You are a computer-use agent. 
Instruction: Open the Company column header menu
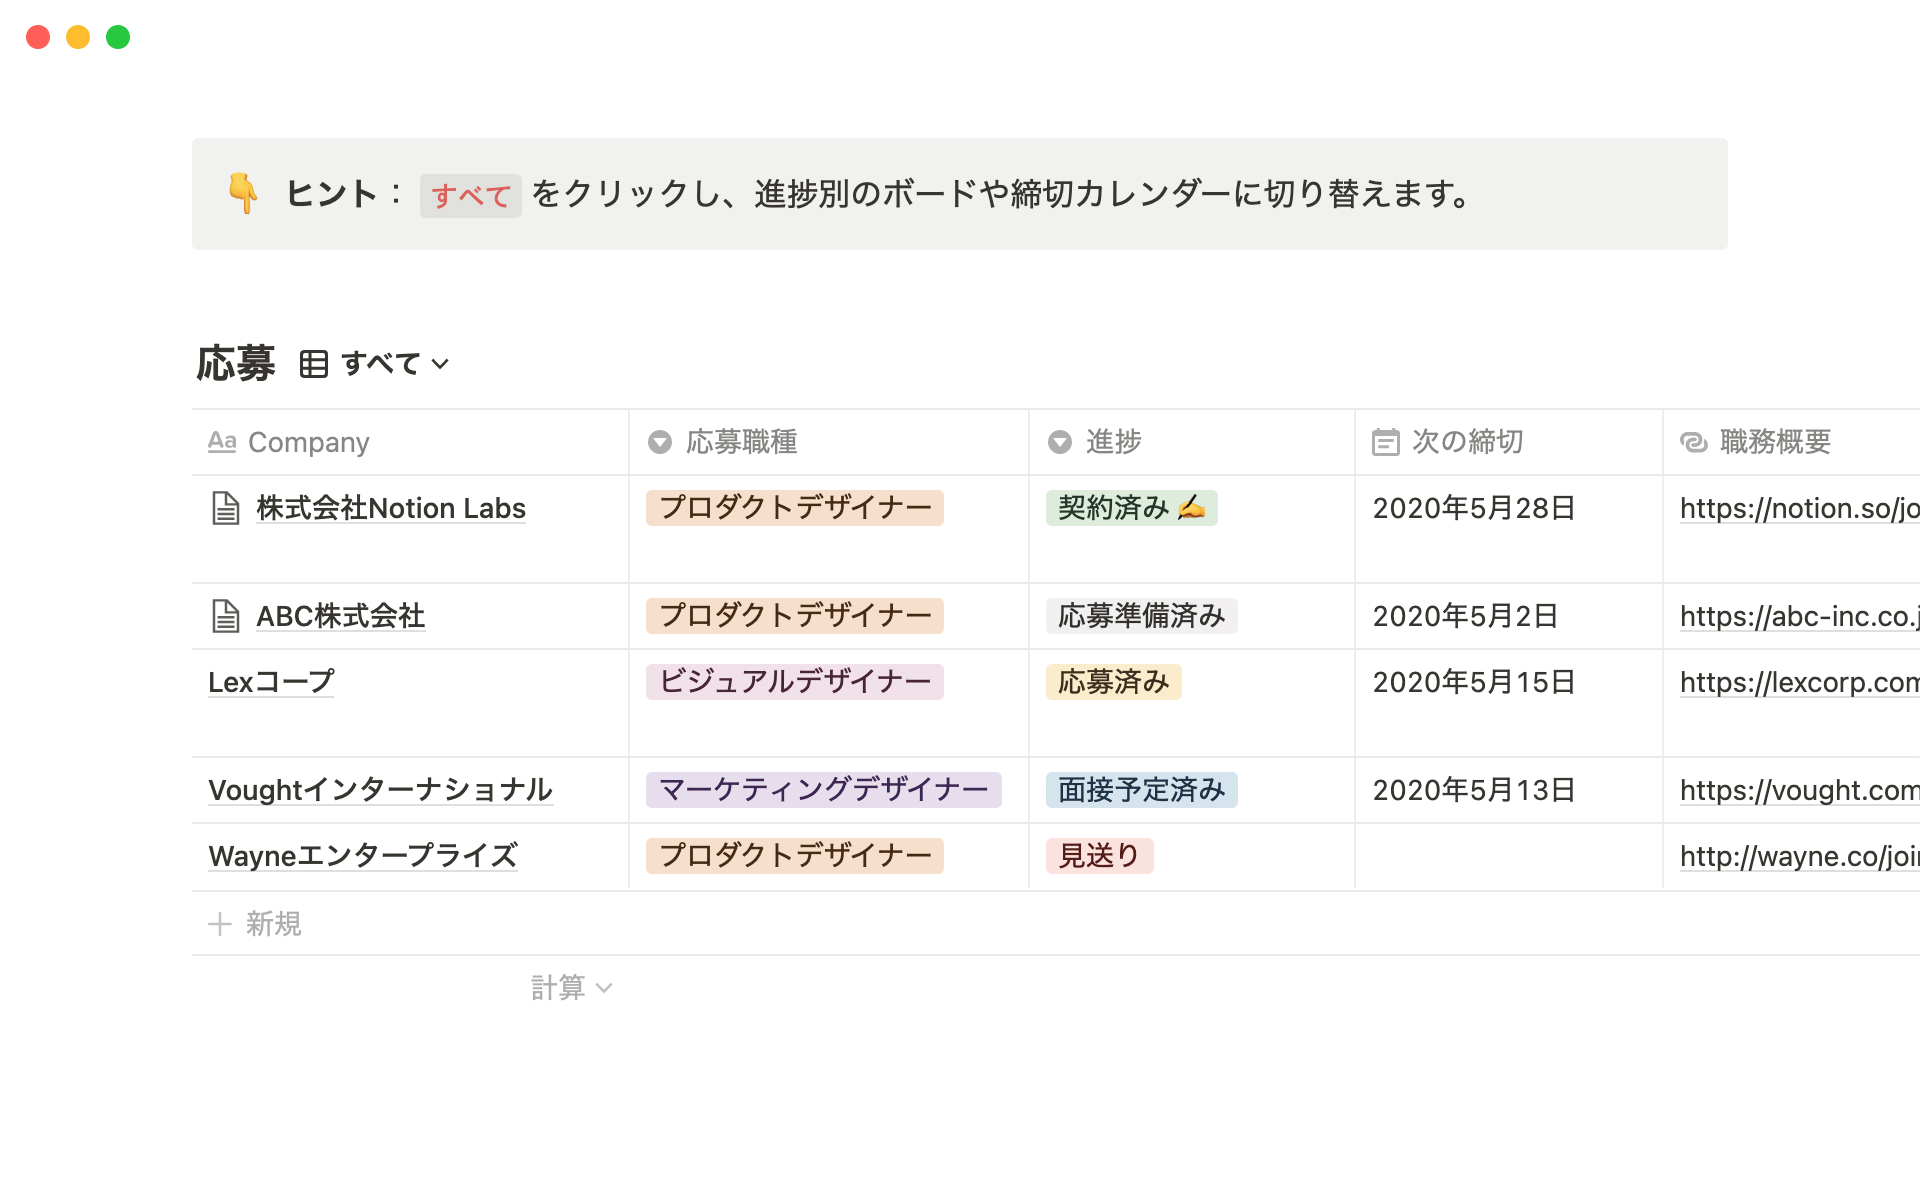308,442
